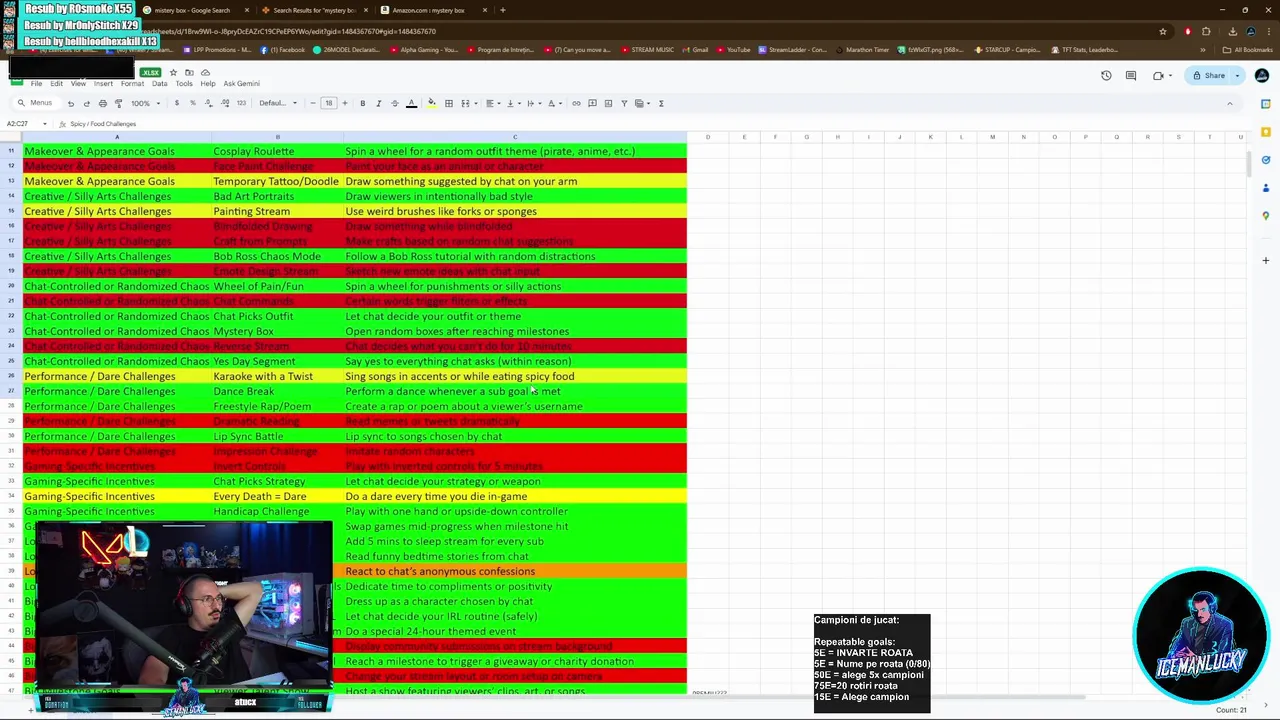
Task: Click the Insert chart icon
Action: tap(608, 103)
